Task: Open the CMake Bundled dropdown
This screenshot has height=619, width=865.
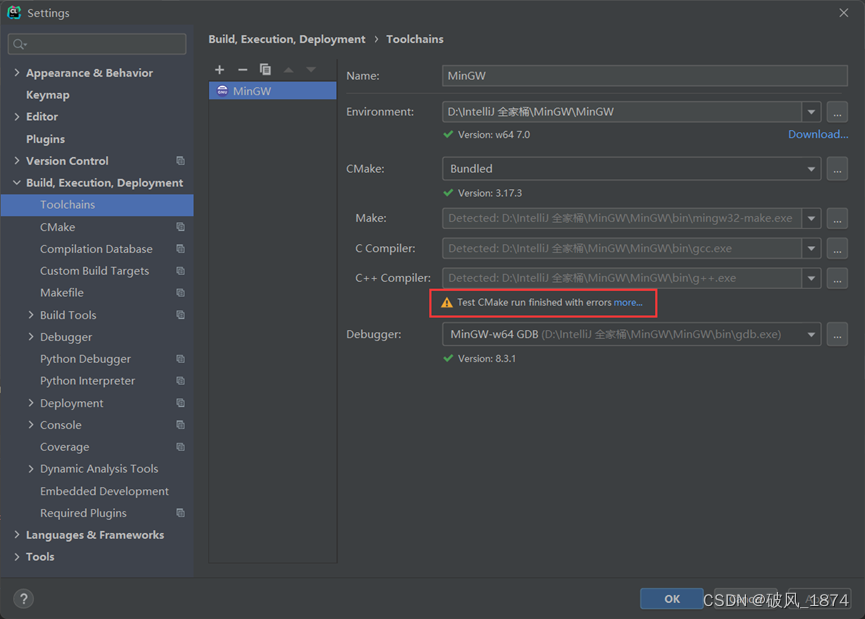Action: click(811, 169)
